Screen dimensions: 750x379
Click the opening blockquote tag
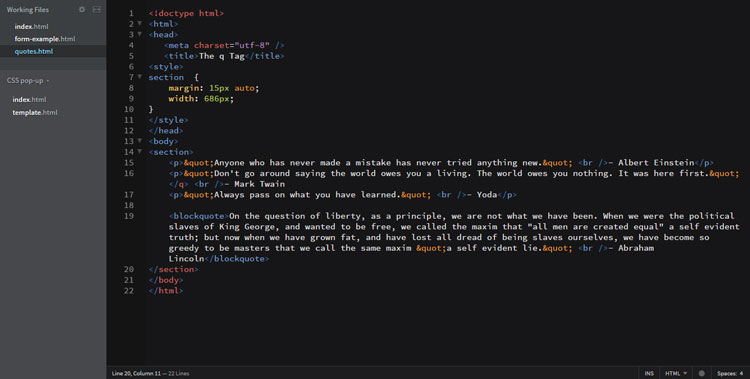(199, 216)
